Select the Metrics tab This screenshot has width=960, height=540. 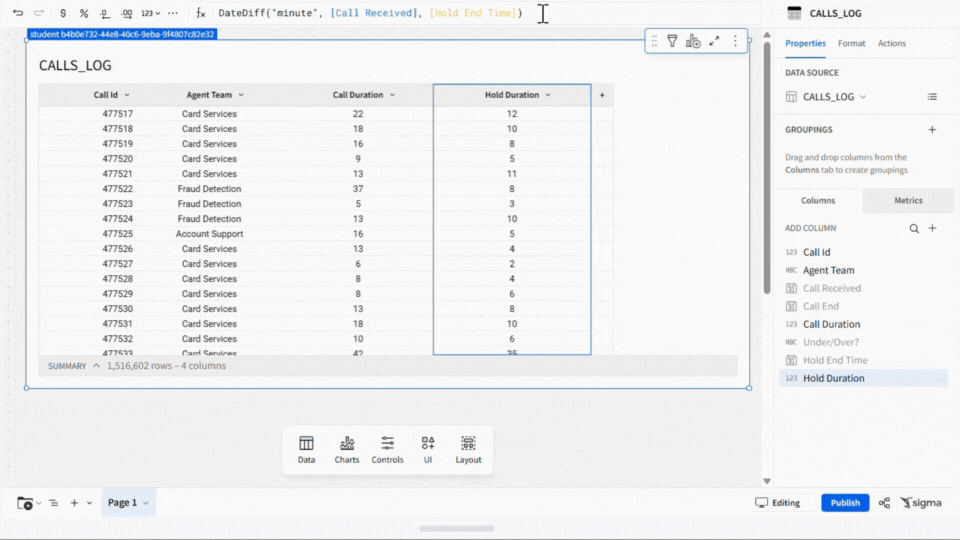tap(908, 200)
